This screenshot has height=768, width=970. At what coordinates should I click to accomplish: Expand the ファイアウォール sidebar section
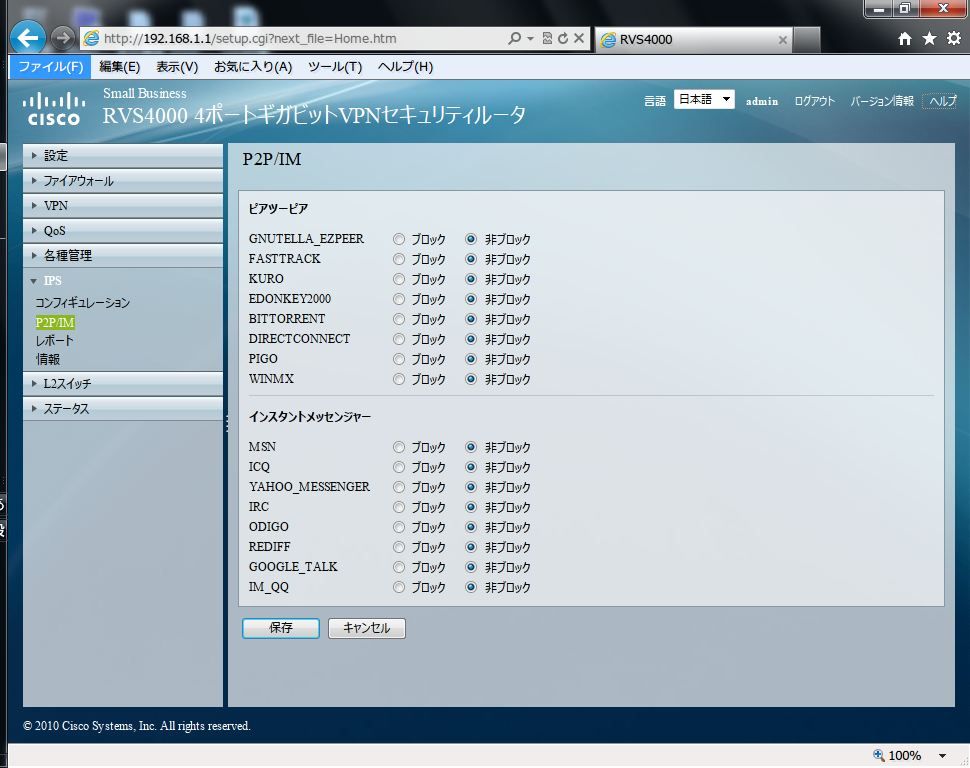click(x=122, y=181)
